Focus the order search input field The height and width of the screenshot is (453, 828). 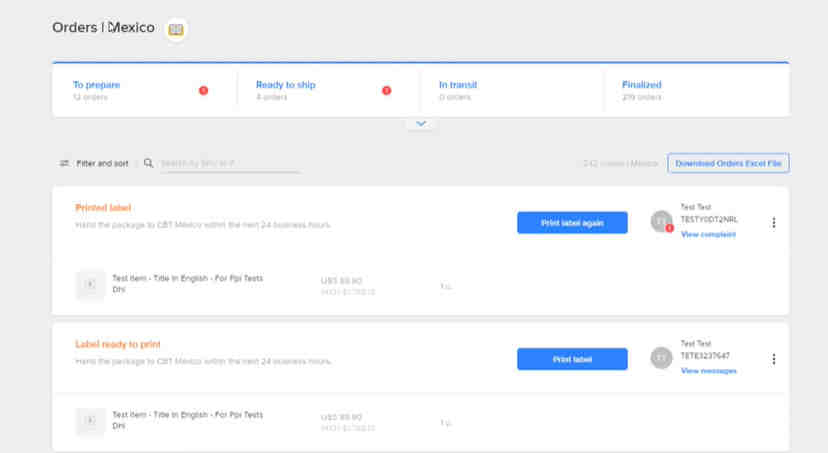228,163
